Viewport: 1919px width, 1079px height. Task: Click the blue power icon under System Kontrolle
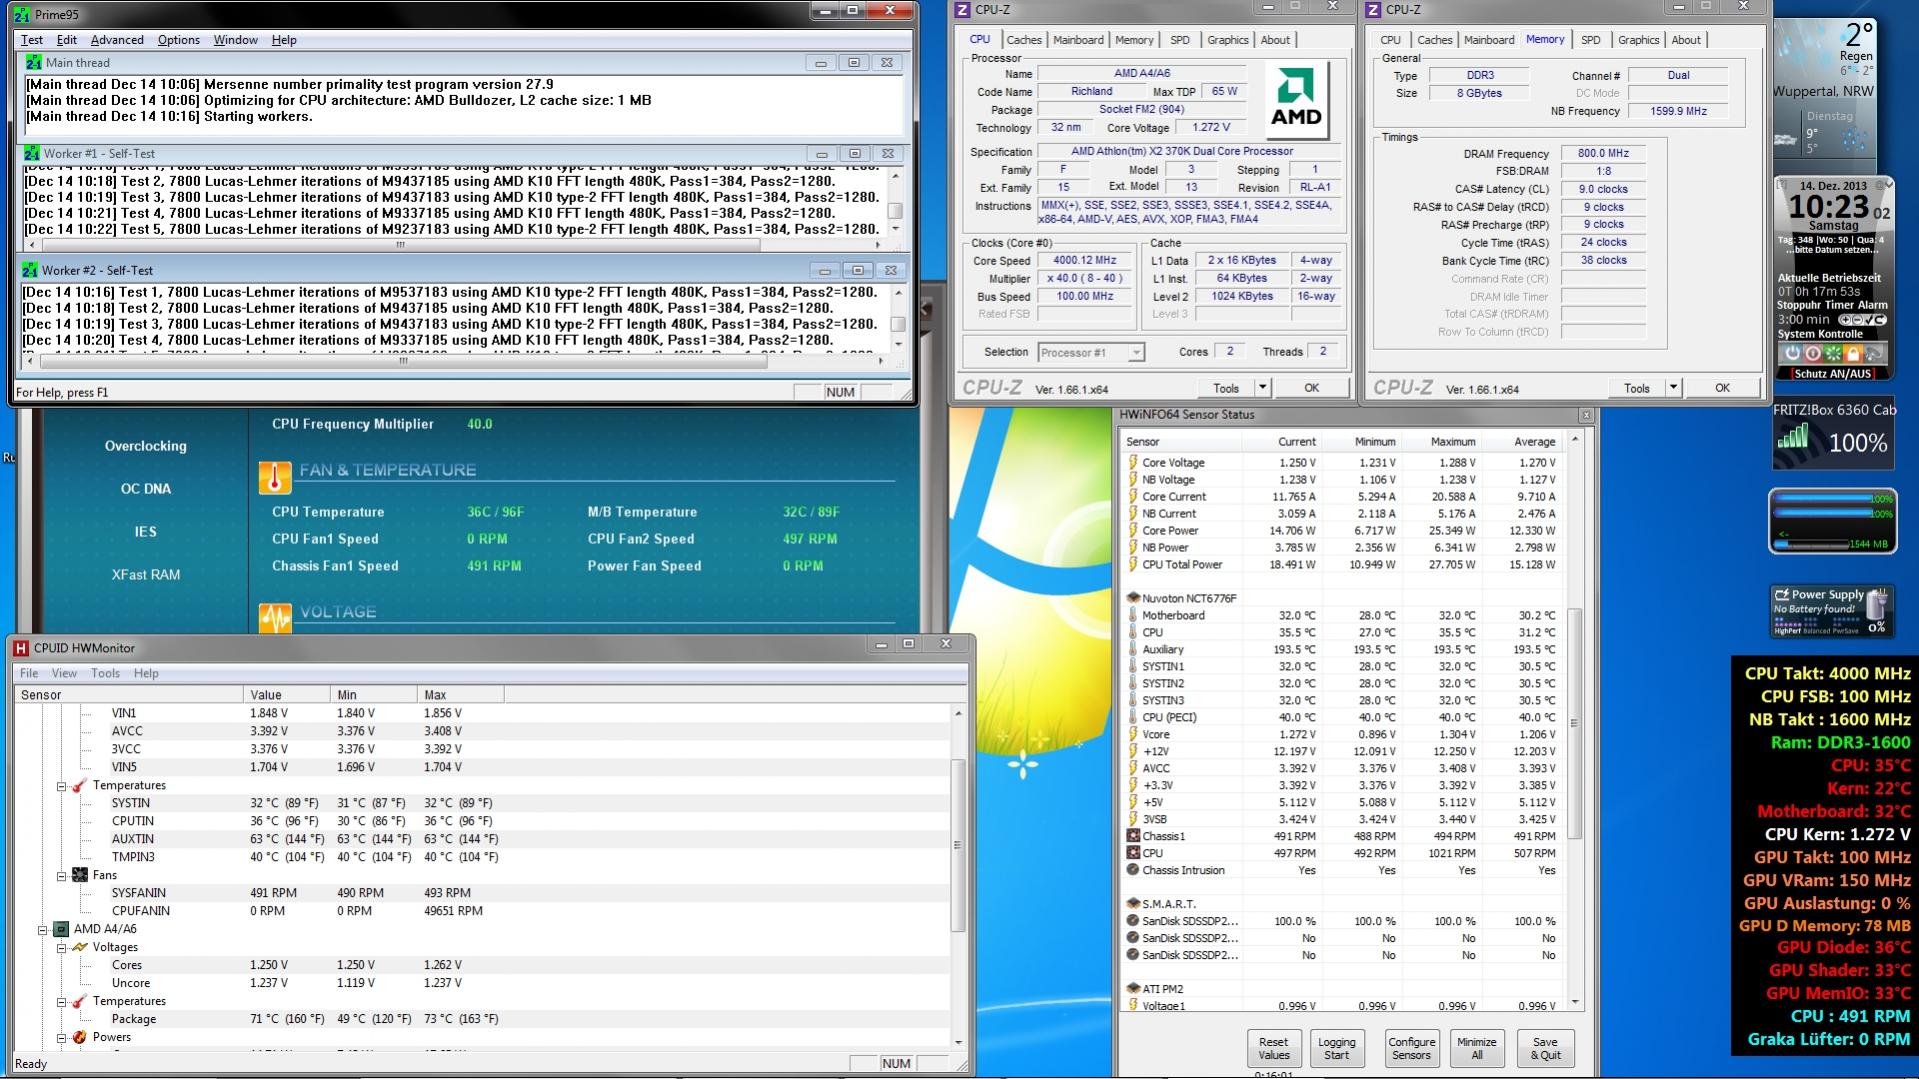(1792, 353)
